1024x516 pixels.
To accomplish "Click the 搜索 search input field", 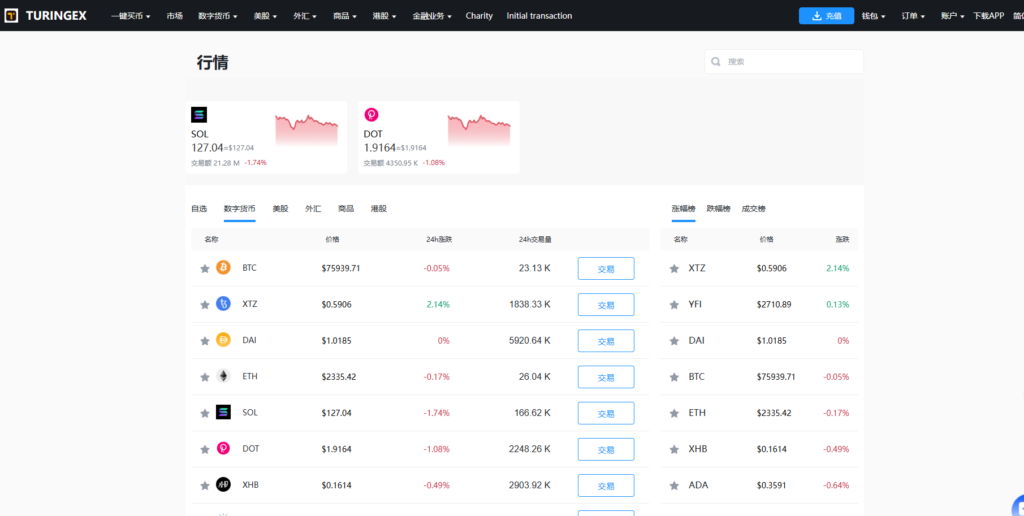I will pyautogui.click(x=792, y=62).
